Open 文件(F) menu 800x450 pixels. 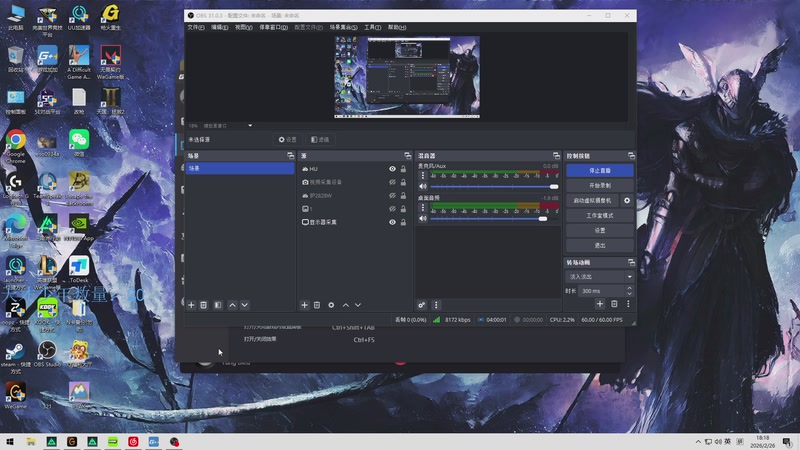(x=196, y=27)
